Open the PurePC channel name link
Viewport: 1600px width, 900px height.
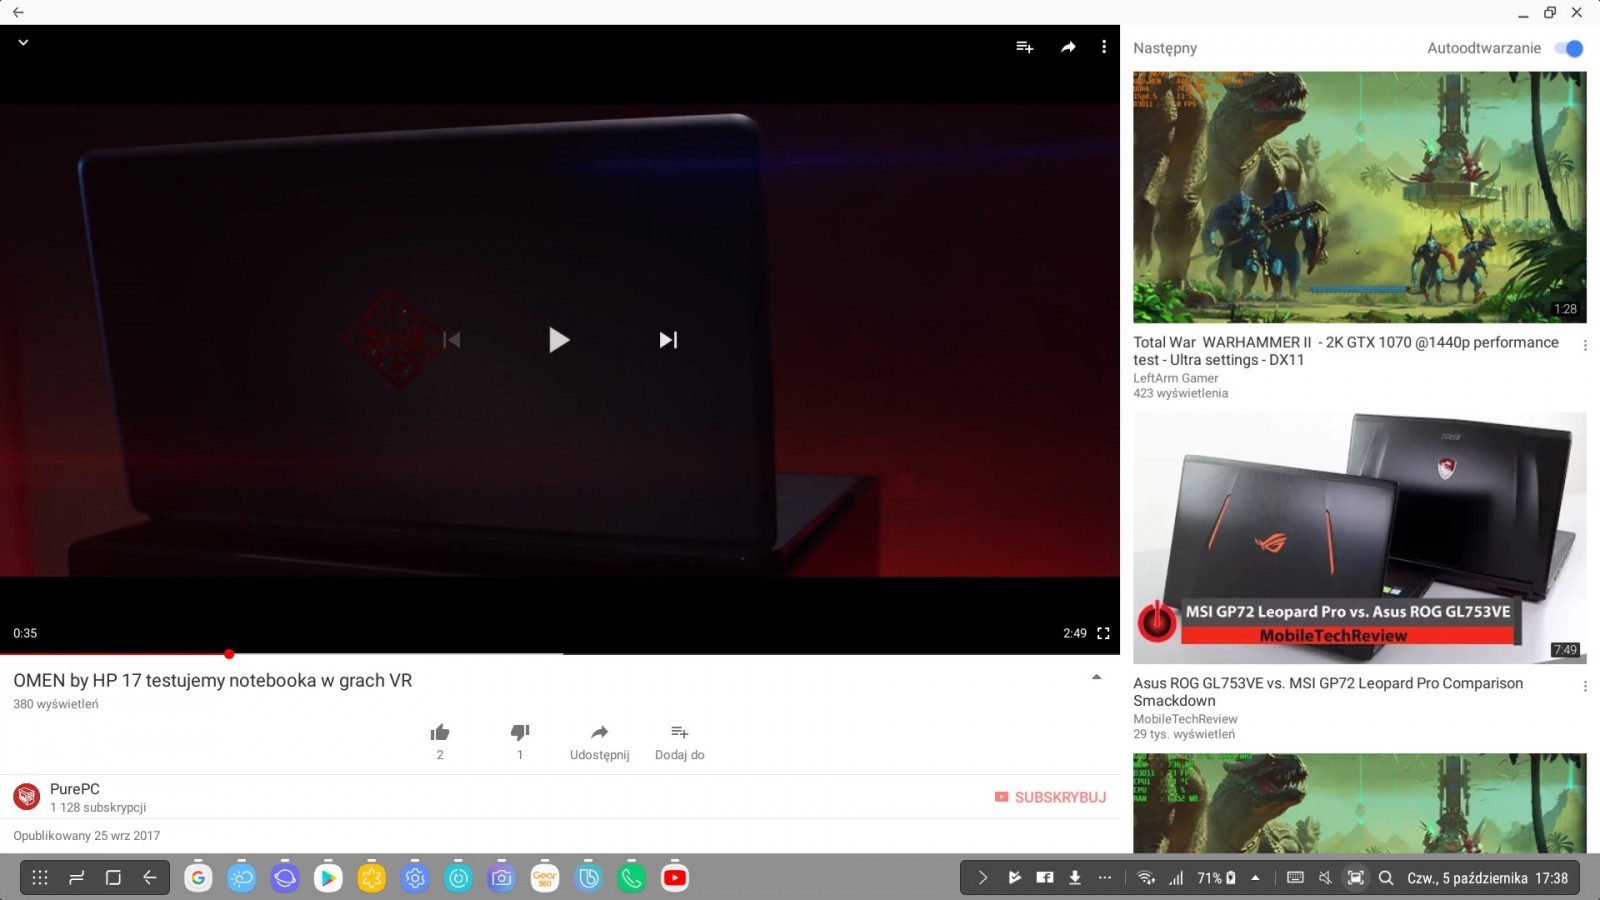(75, 789)
